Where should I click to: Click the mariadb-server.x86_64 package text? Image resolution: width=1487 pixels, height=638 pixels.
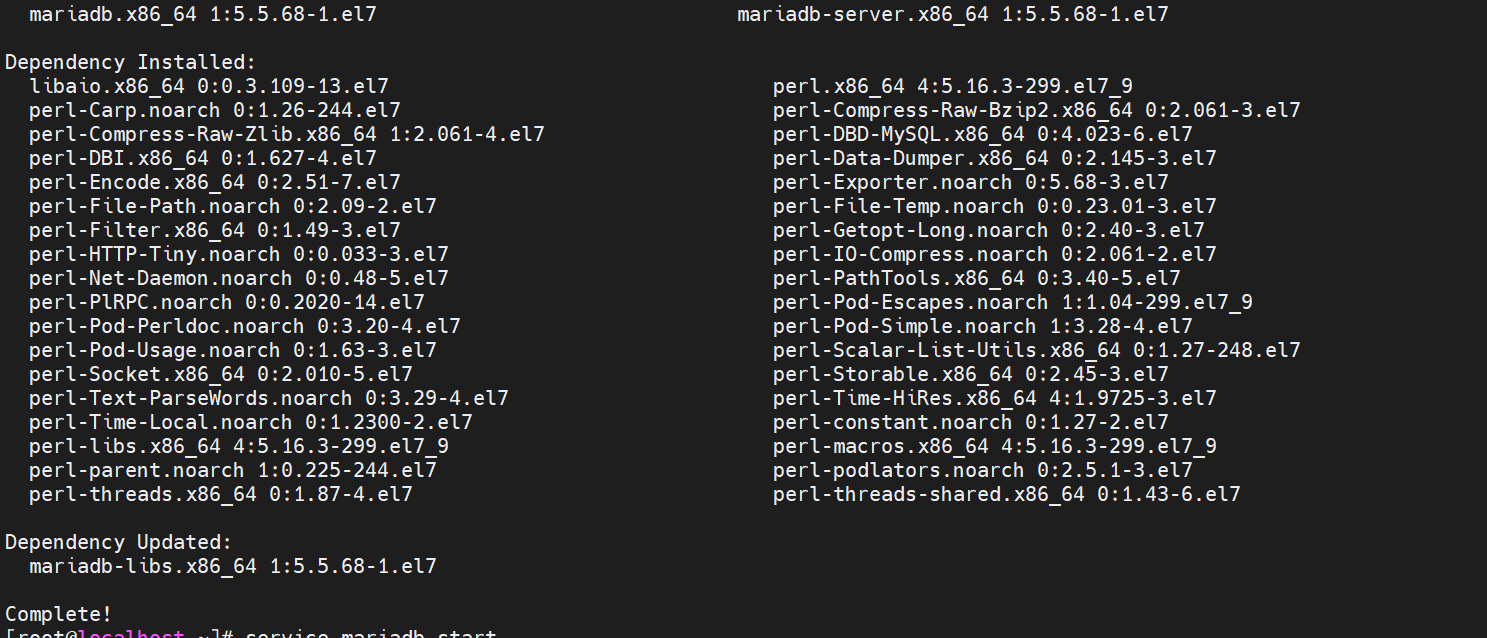point(952,14)
